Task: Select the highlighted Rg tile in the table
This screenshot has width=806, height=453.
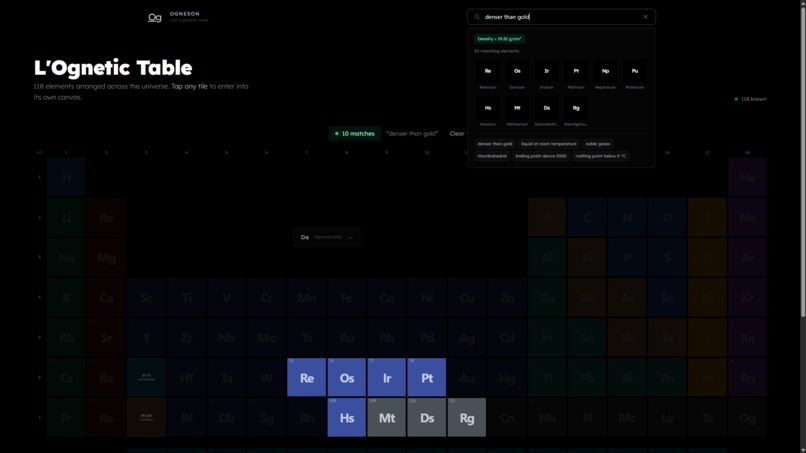Action: click(467, 418)
